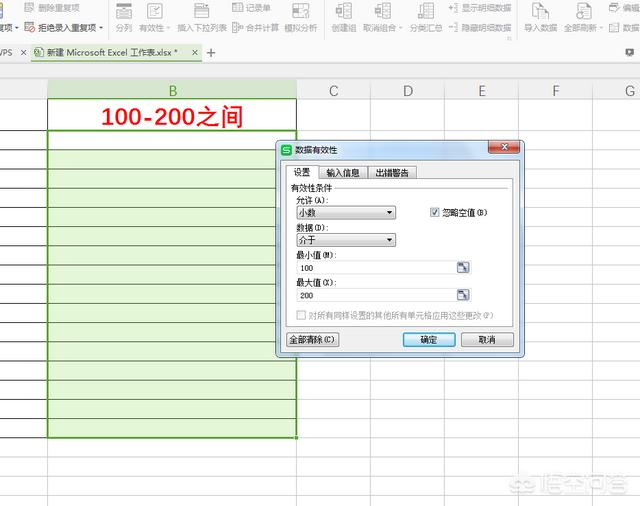Click the 全部刷新 refresh all icon

[x=584, y=11]
